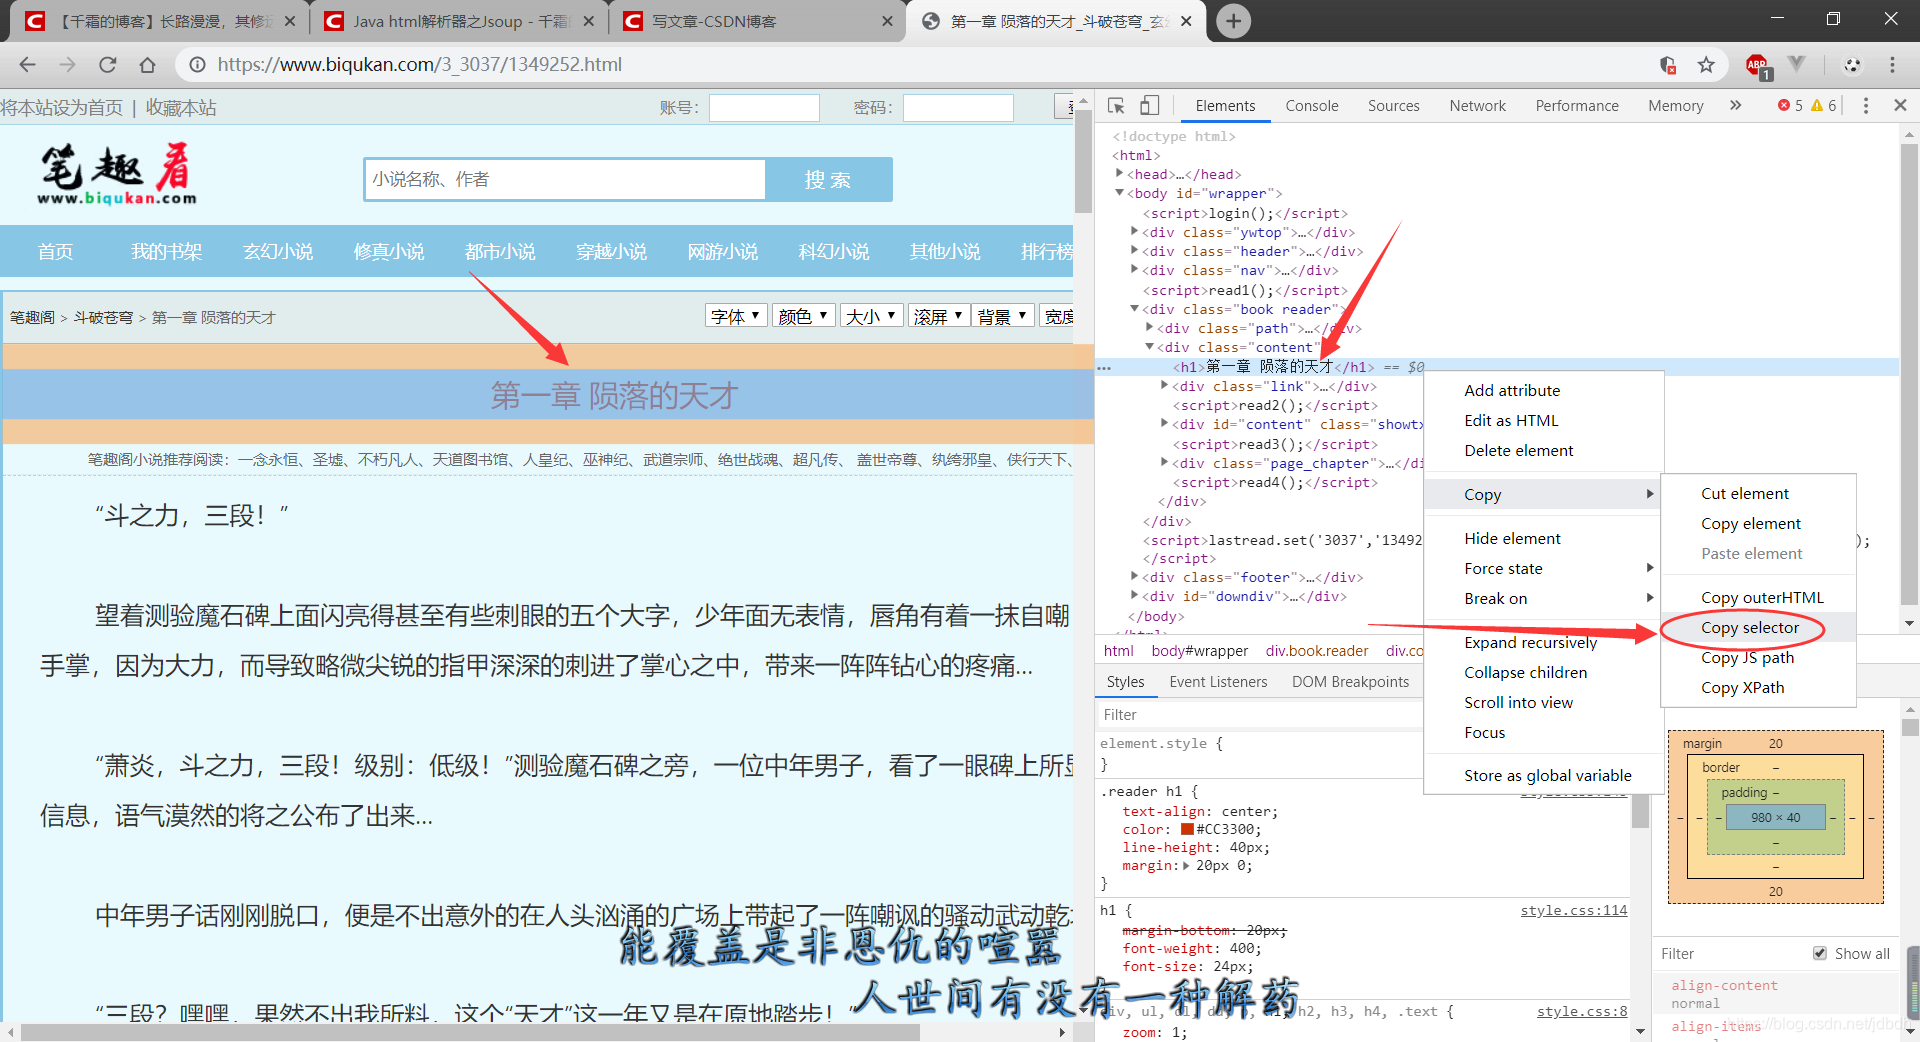Open the ABP extension icon
1920x1042 pixels.
coord(1757,66)
